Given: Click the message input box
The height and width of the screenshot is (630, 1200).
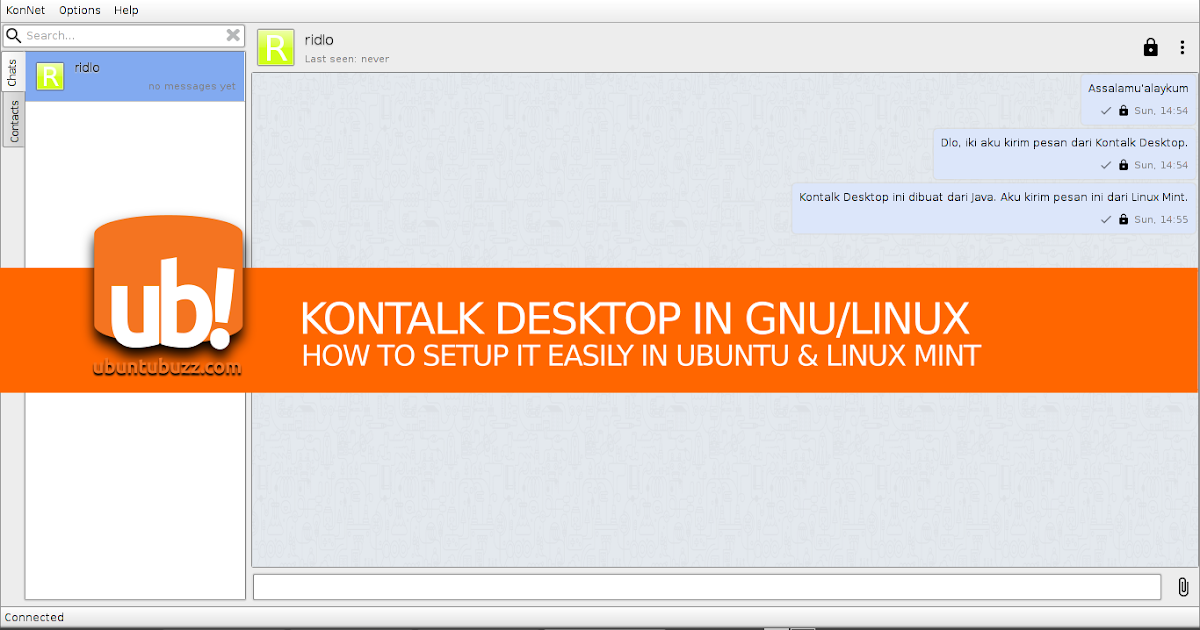Looking at the screenshot, I should pos(707,587).
